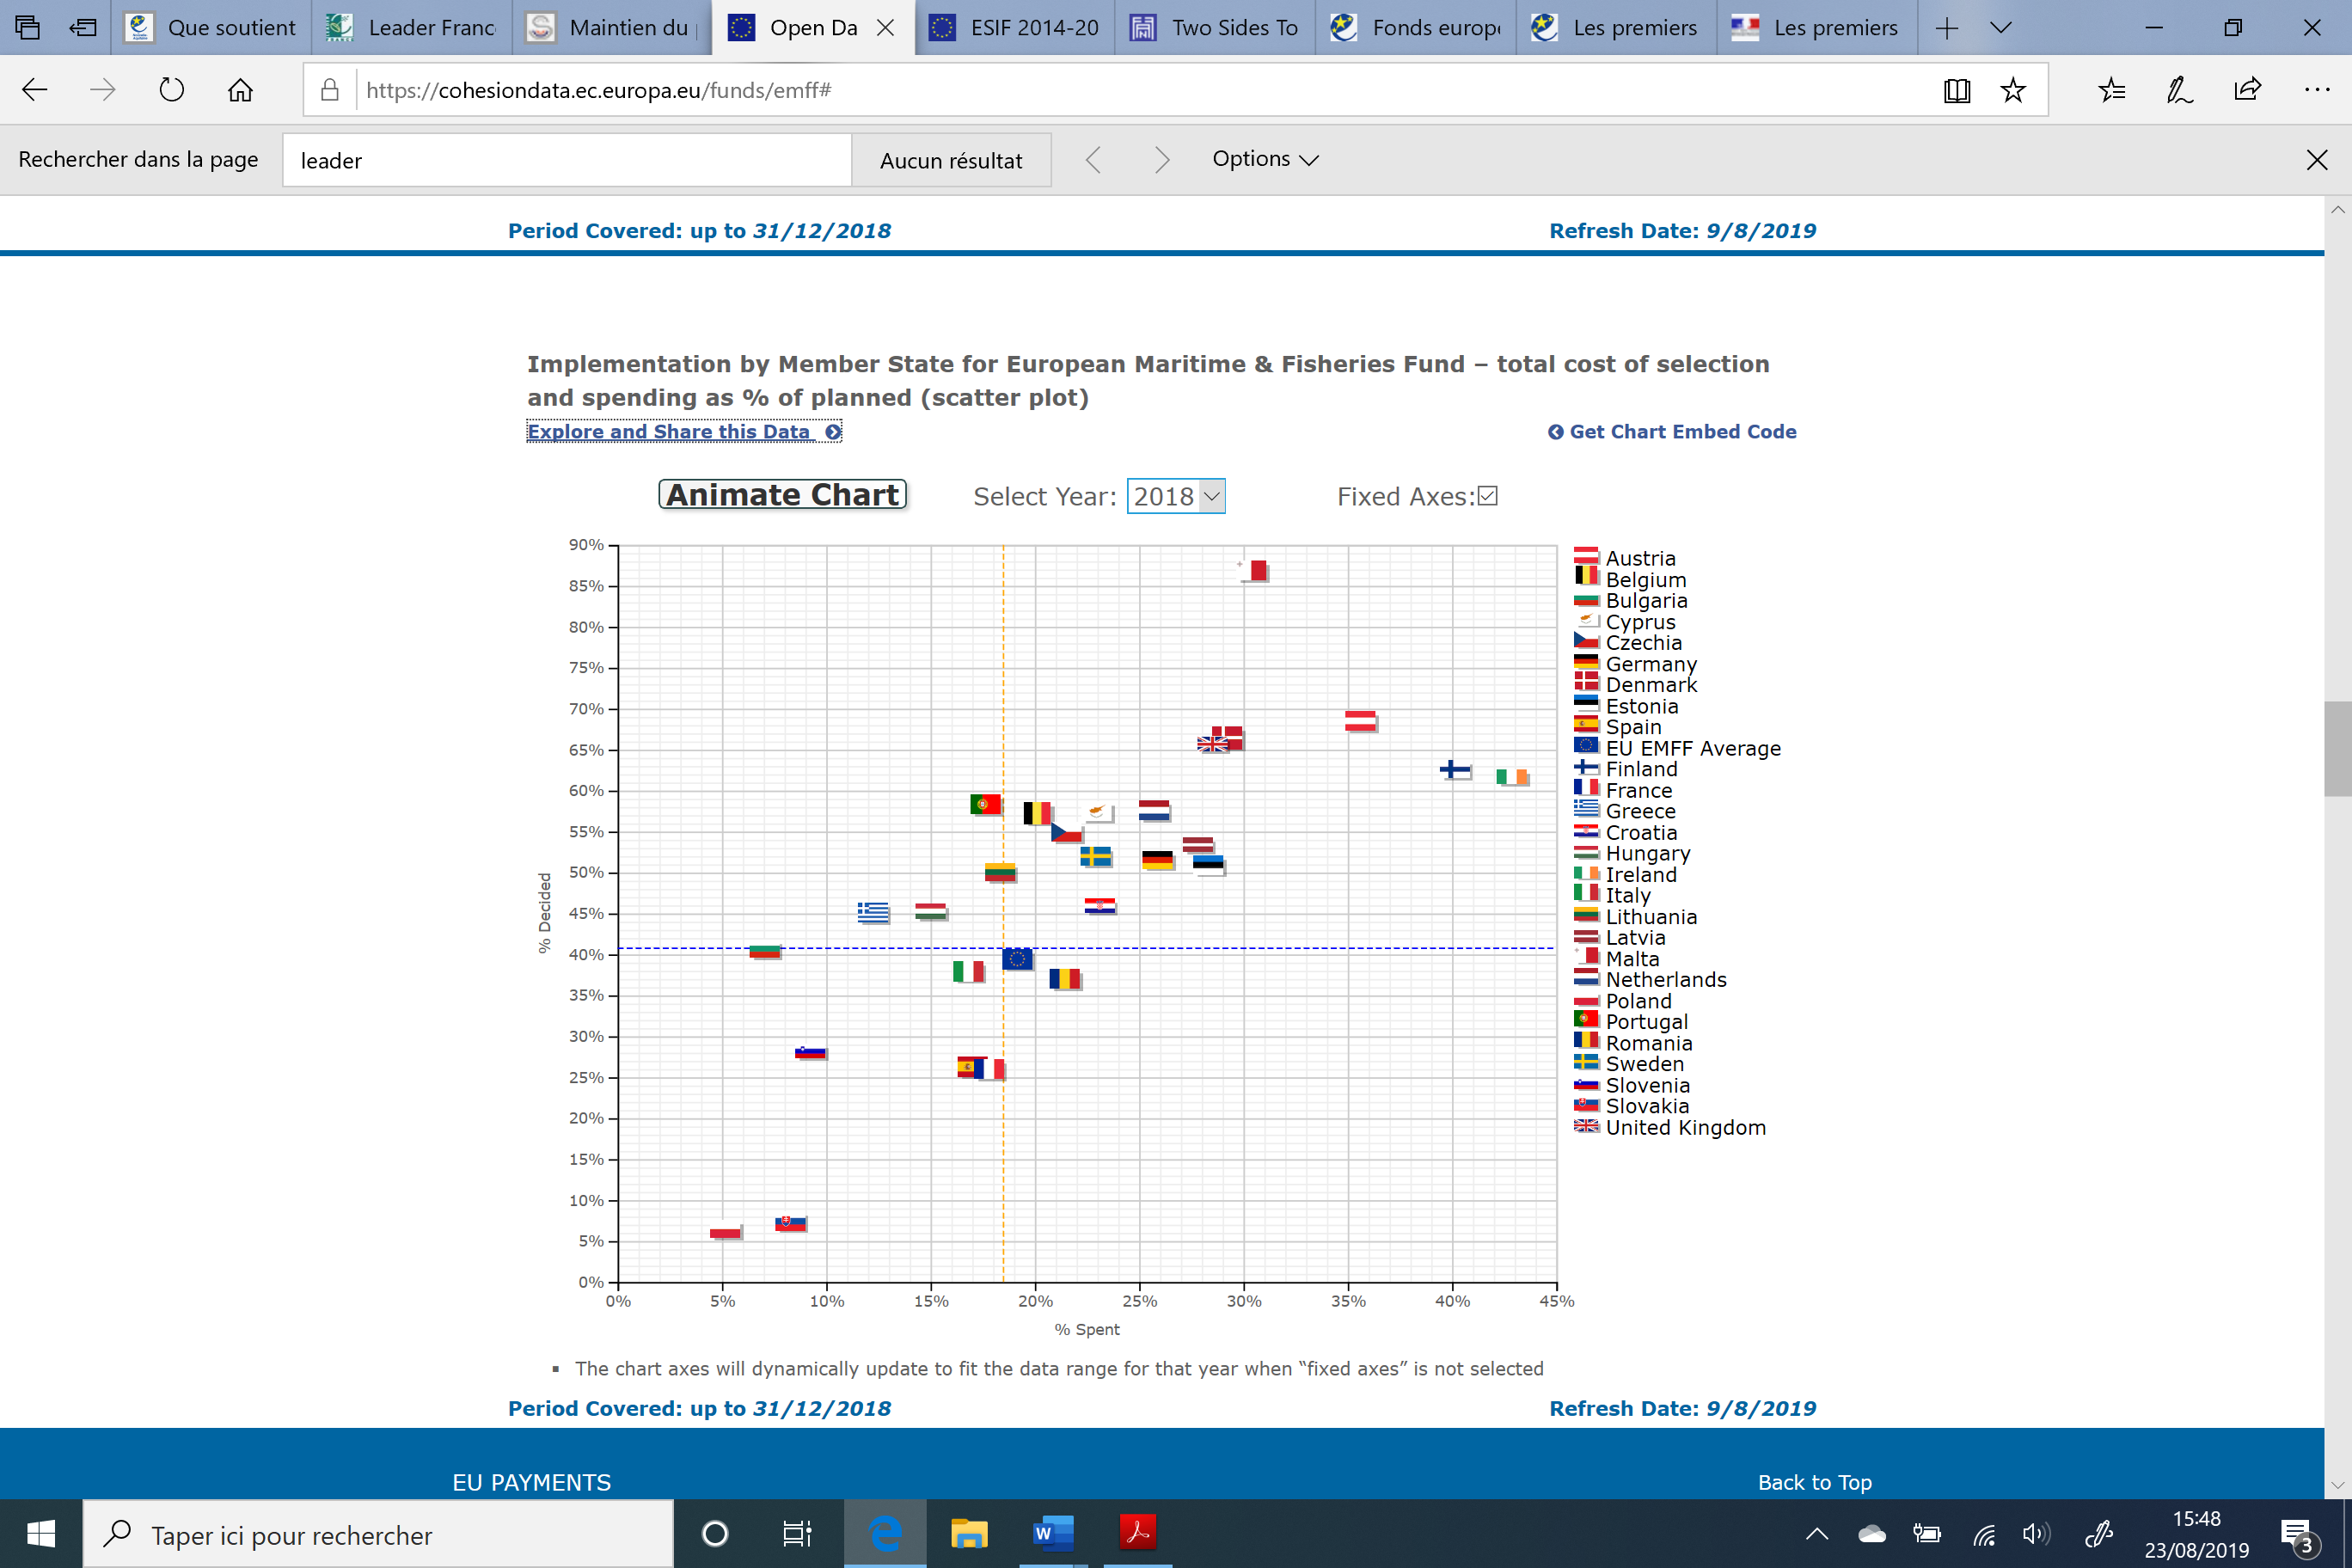
Task: Switch to ESIF 2014-20 tab
Action: pos(1014,28)
